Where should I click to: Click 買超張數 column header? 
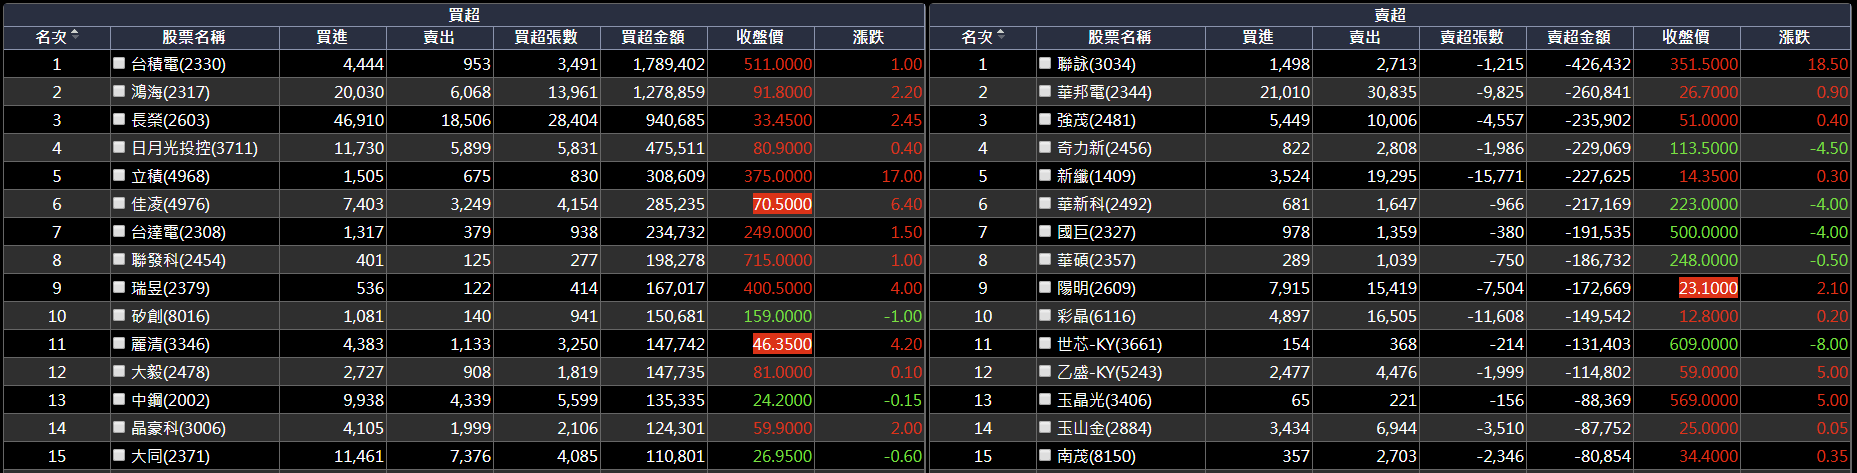click(x=546, y=37)
